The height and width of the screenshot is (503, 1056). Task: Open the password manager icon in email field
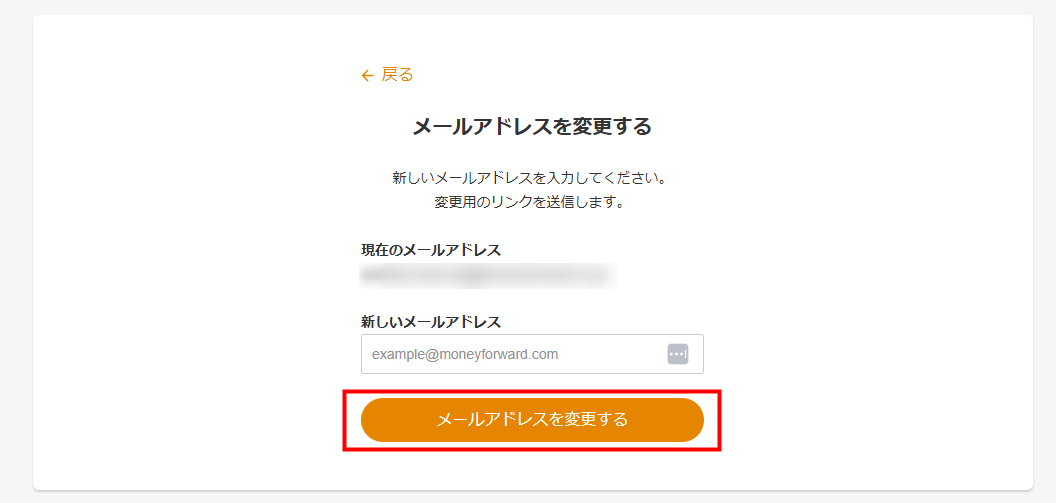click(678, 354)
